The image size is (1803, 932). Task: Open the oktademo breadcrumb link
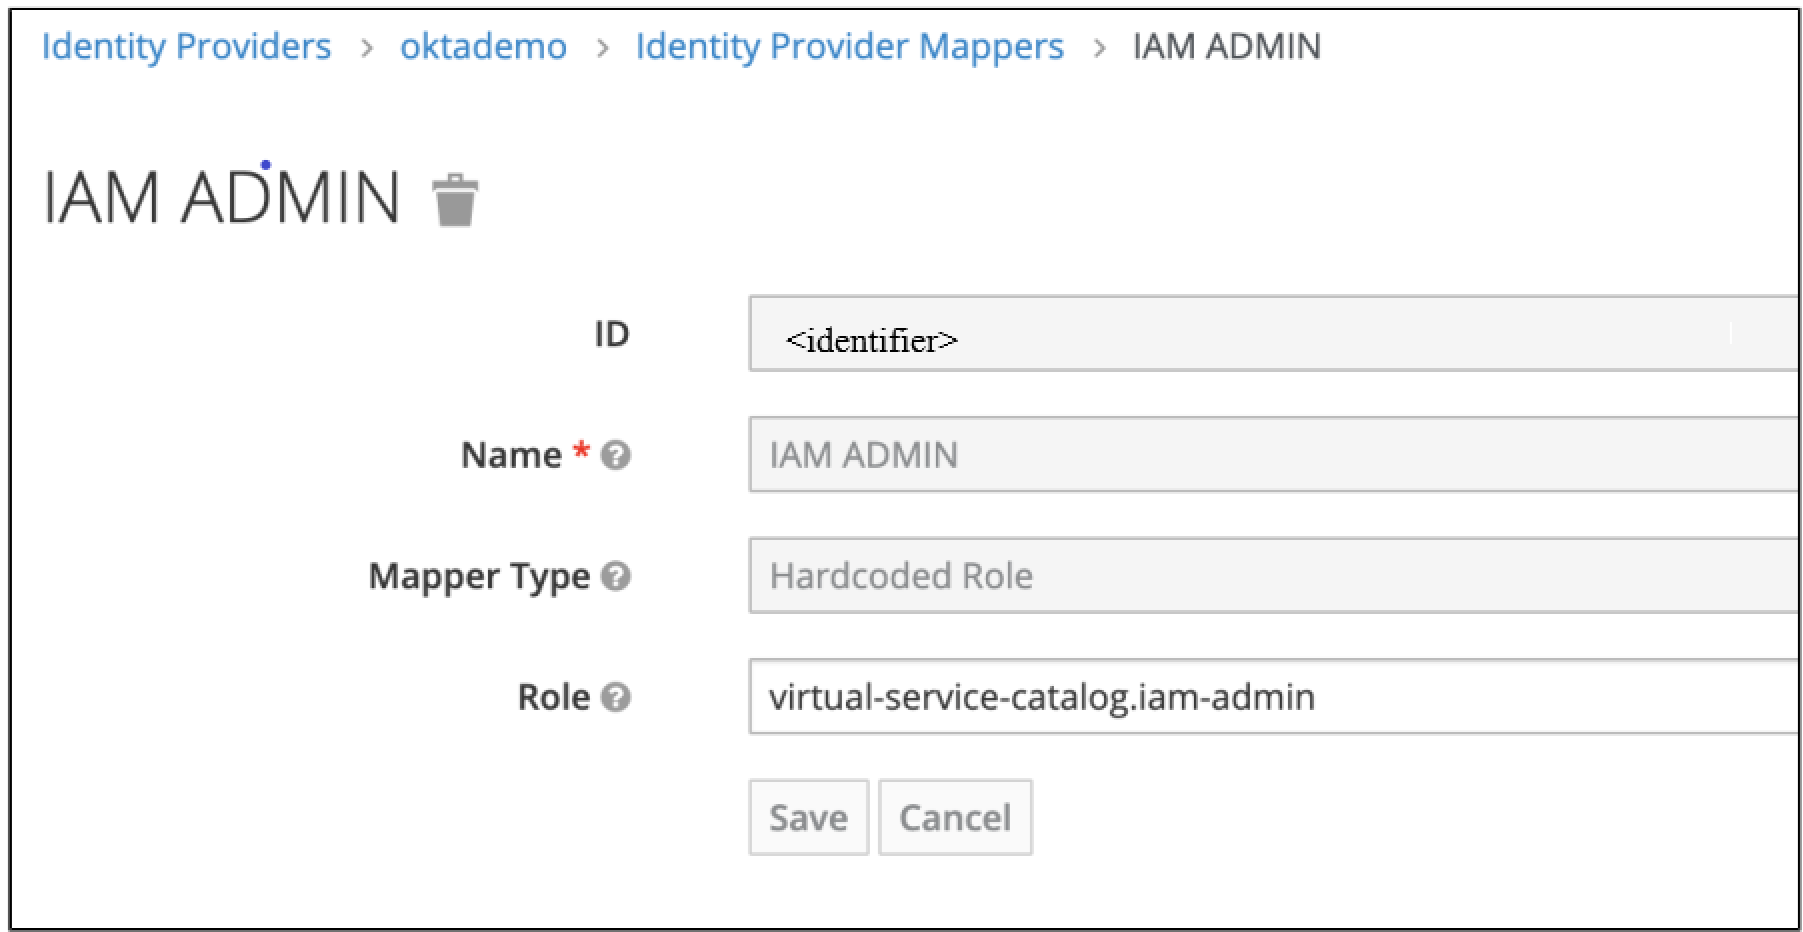tap(483, 47)
